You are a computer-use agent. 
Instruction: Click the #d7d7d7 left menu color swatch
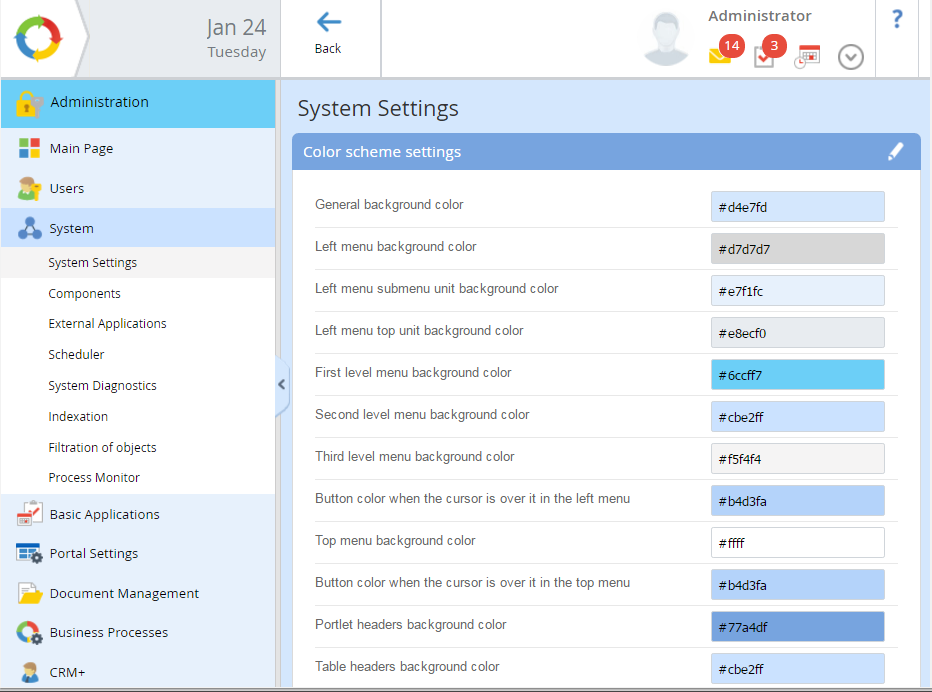[798, 249]
